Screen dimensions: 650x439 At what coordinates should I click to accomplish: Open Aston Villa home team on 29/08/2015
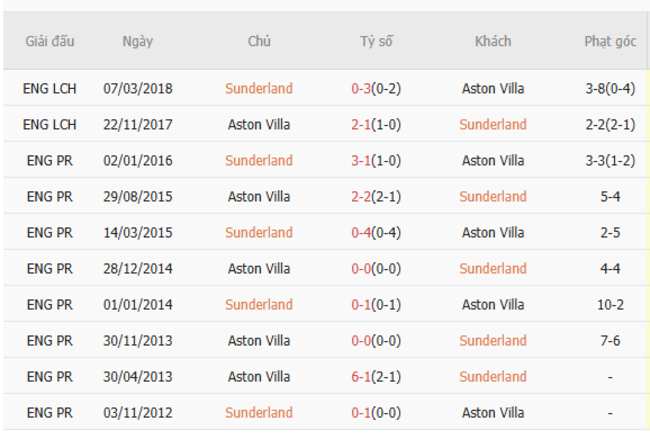[259, 196]
